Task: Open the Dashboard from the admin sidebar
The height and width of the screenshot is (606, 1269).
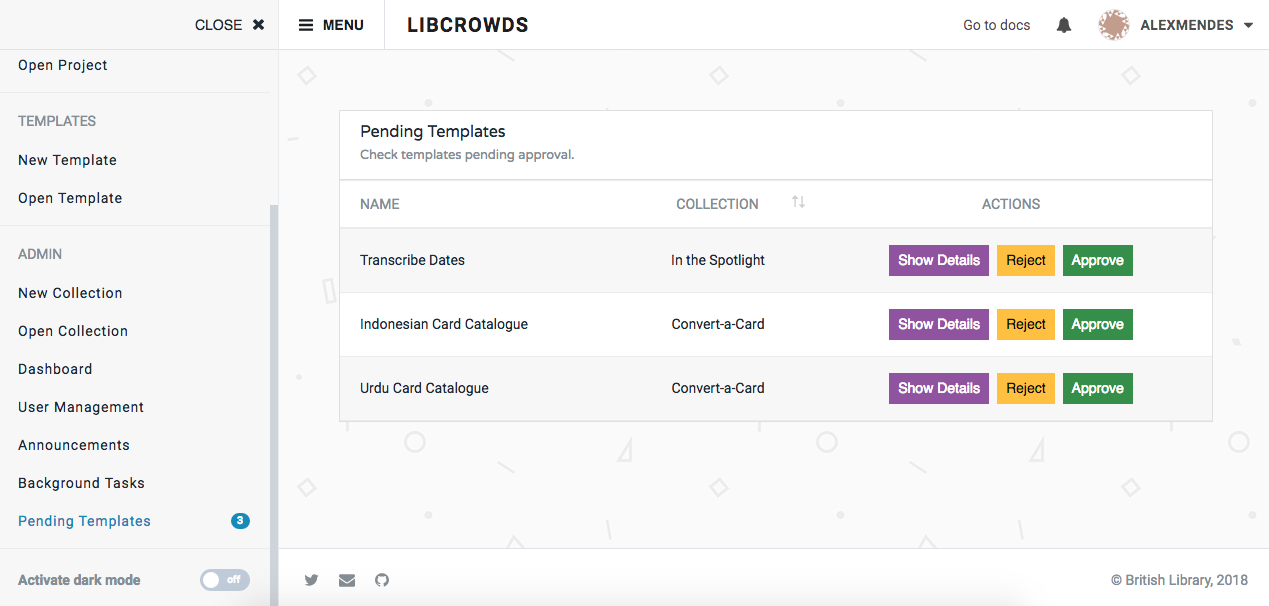Action: [x=55, y=368]
